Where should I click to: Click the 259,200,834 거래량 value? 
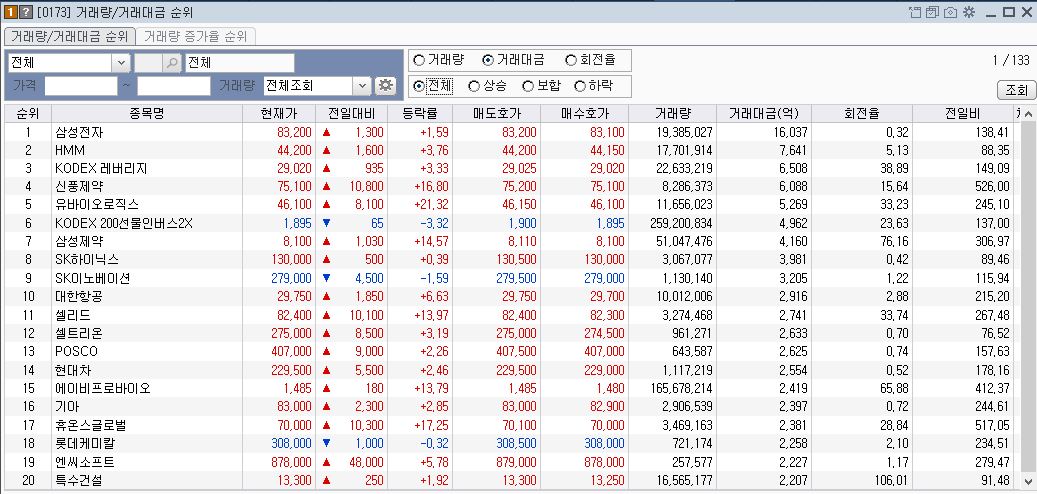(679, 224)
